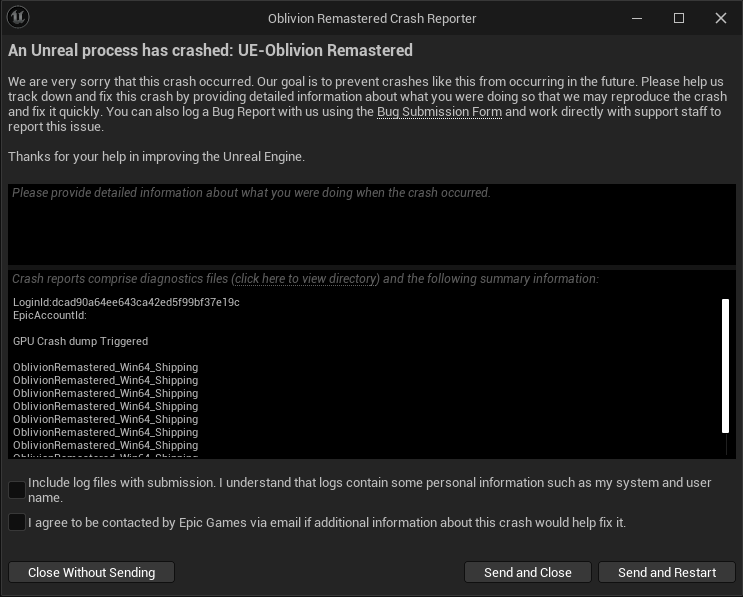Click the Unreal Engine logo icon
Image resolution: width=743 pixels, height=597 pixels.
tap(18, 18)
